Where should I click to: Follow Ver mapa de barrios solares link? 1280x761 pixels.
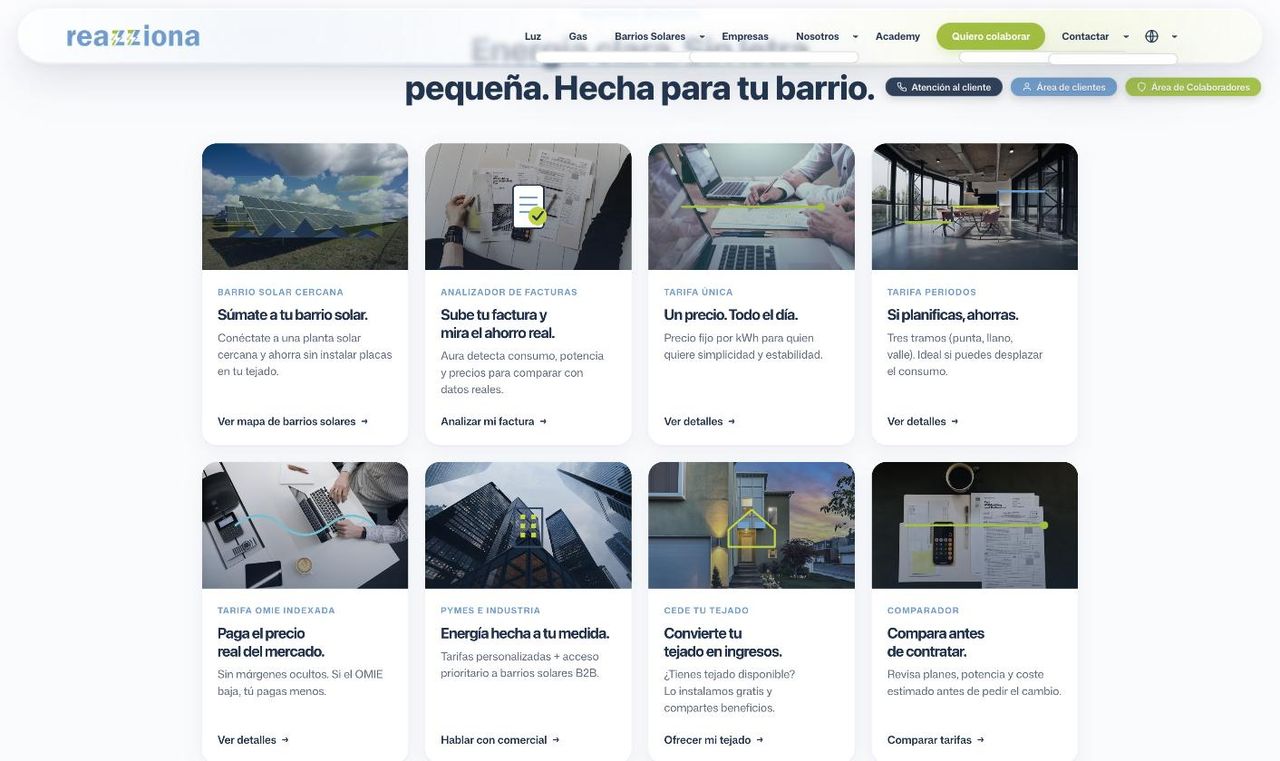tap(293, 421)
